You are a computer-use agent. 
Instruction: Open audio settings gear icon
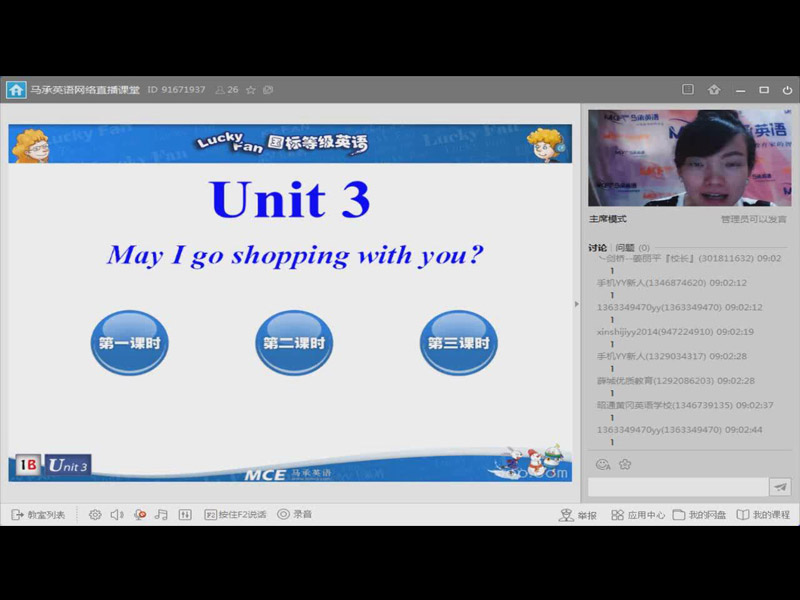95,514
